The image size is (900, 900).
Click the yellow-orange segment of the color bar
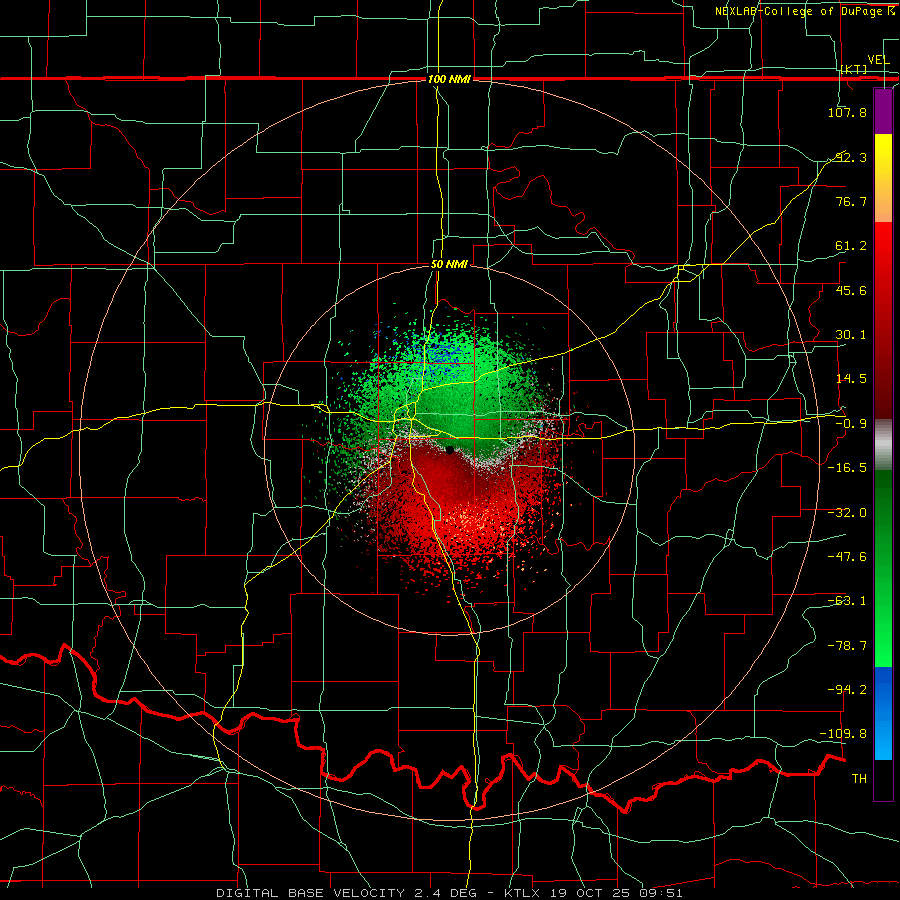point(883,178)
